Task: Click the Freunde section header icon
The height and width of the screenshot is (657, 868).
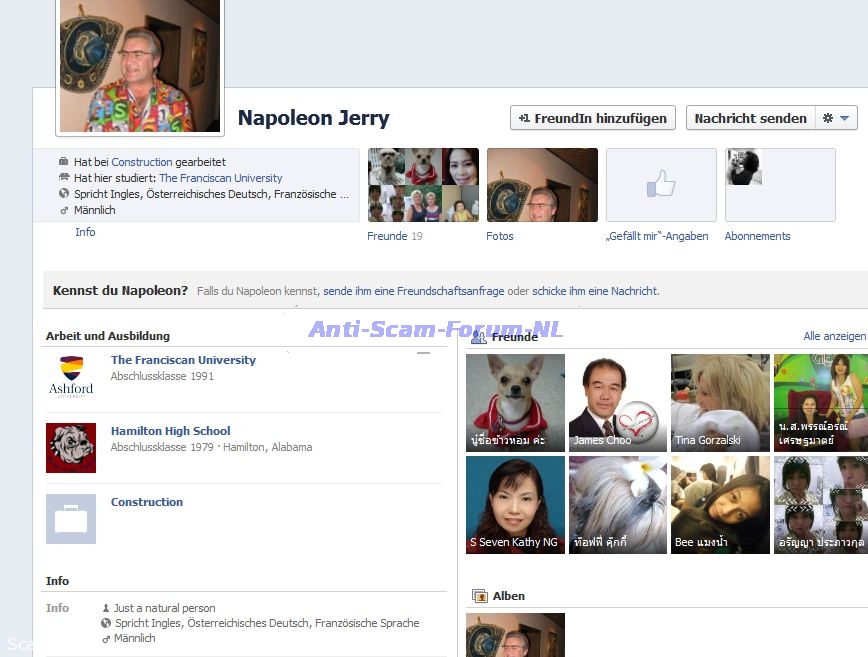Action: click(x=478, y=337)
